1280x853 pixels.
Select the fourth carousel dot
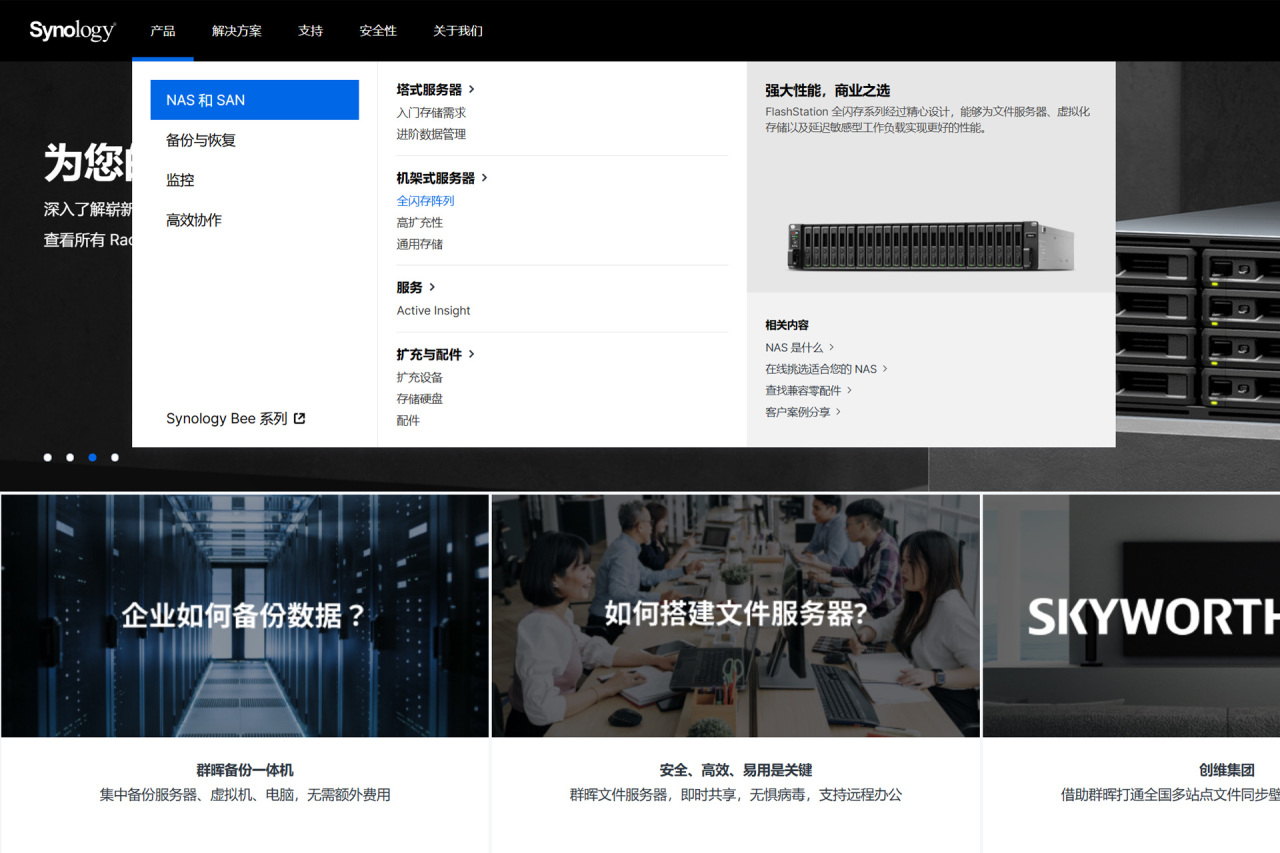[115, 457]
